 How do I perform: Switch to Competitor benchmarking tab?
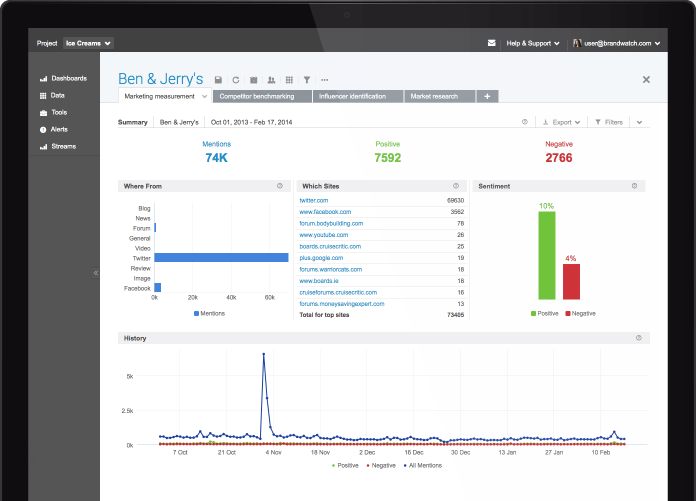tap(262, 96)
